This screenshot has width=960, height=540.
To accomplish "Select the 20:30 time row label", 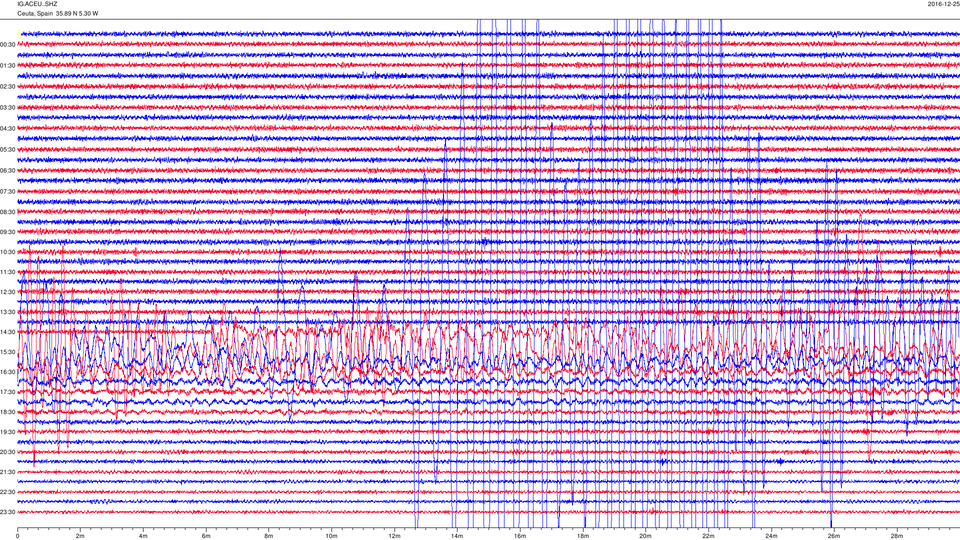I will click(x=8, y=452).
